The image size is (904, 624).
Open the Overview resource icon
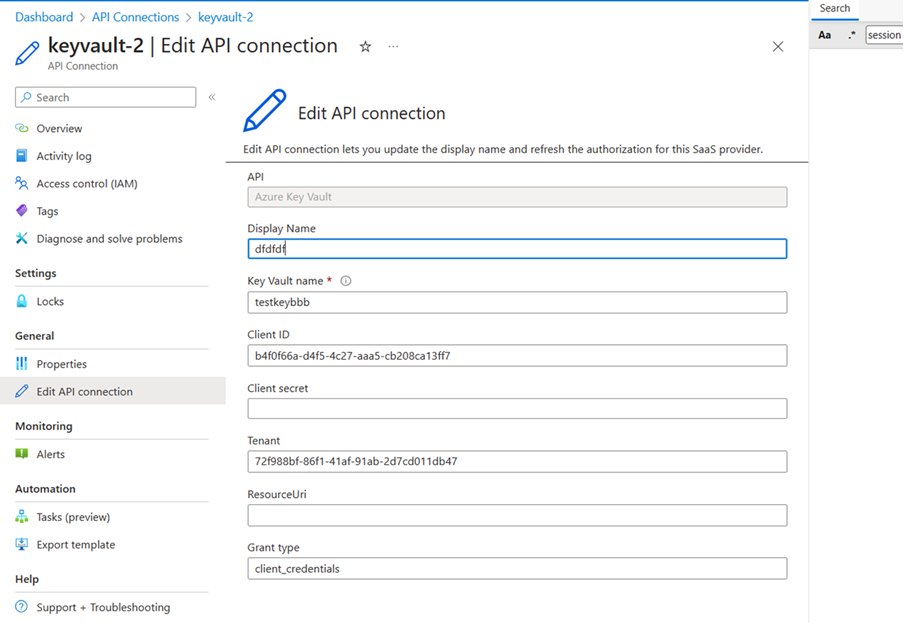click(22, 128)
